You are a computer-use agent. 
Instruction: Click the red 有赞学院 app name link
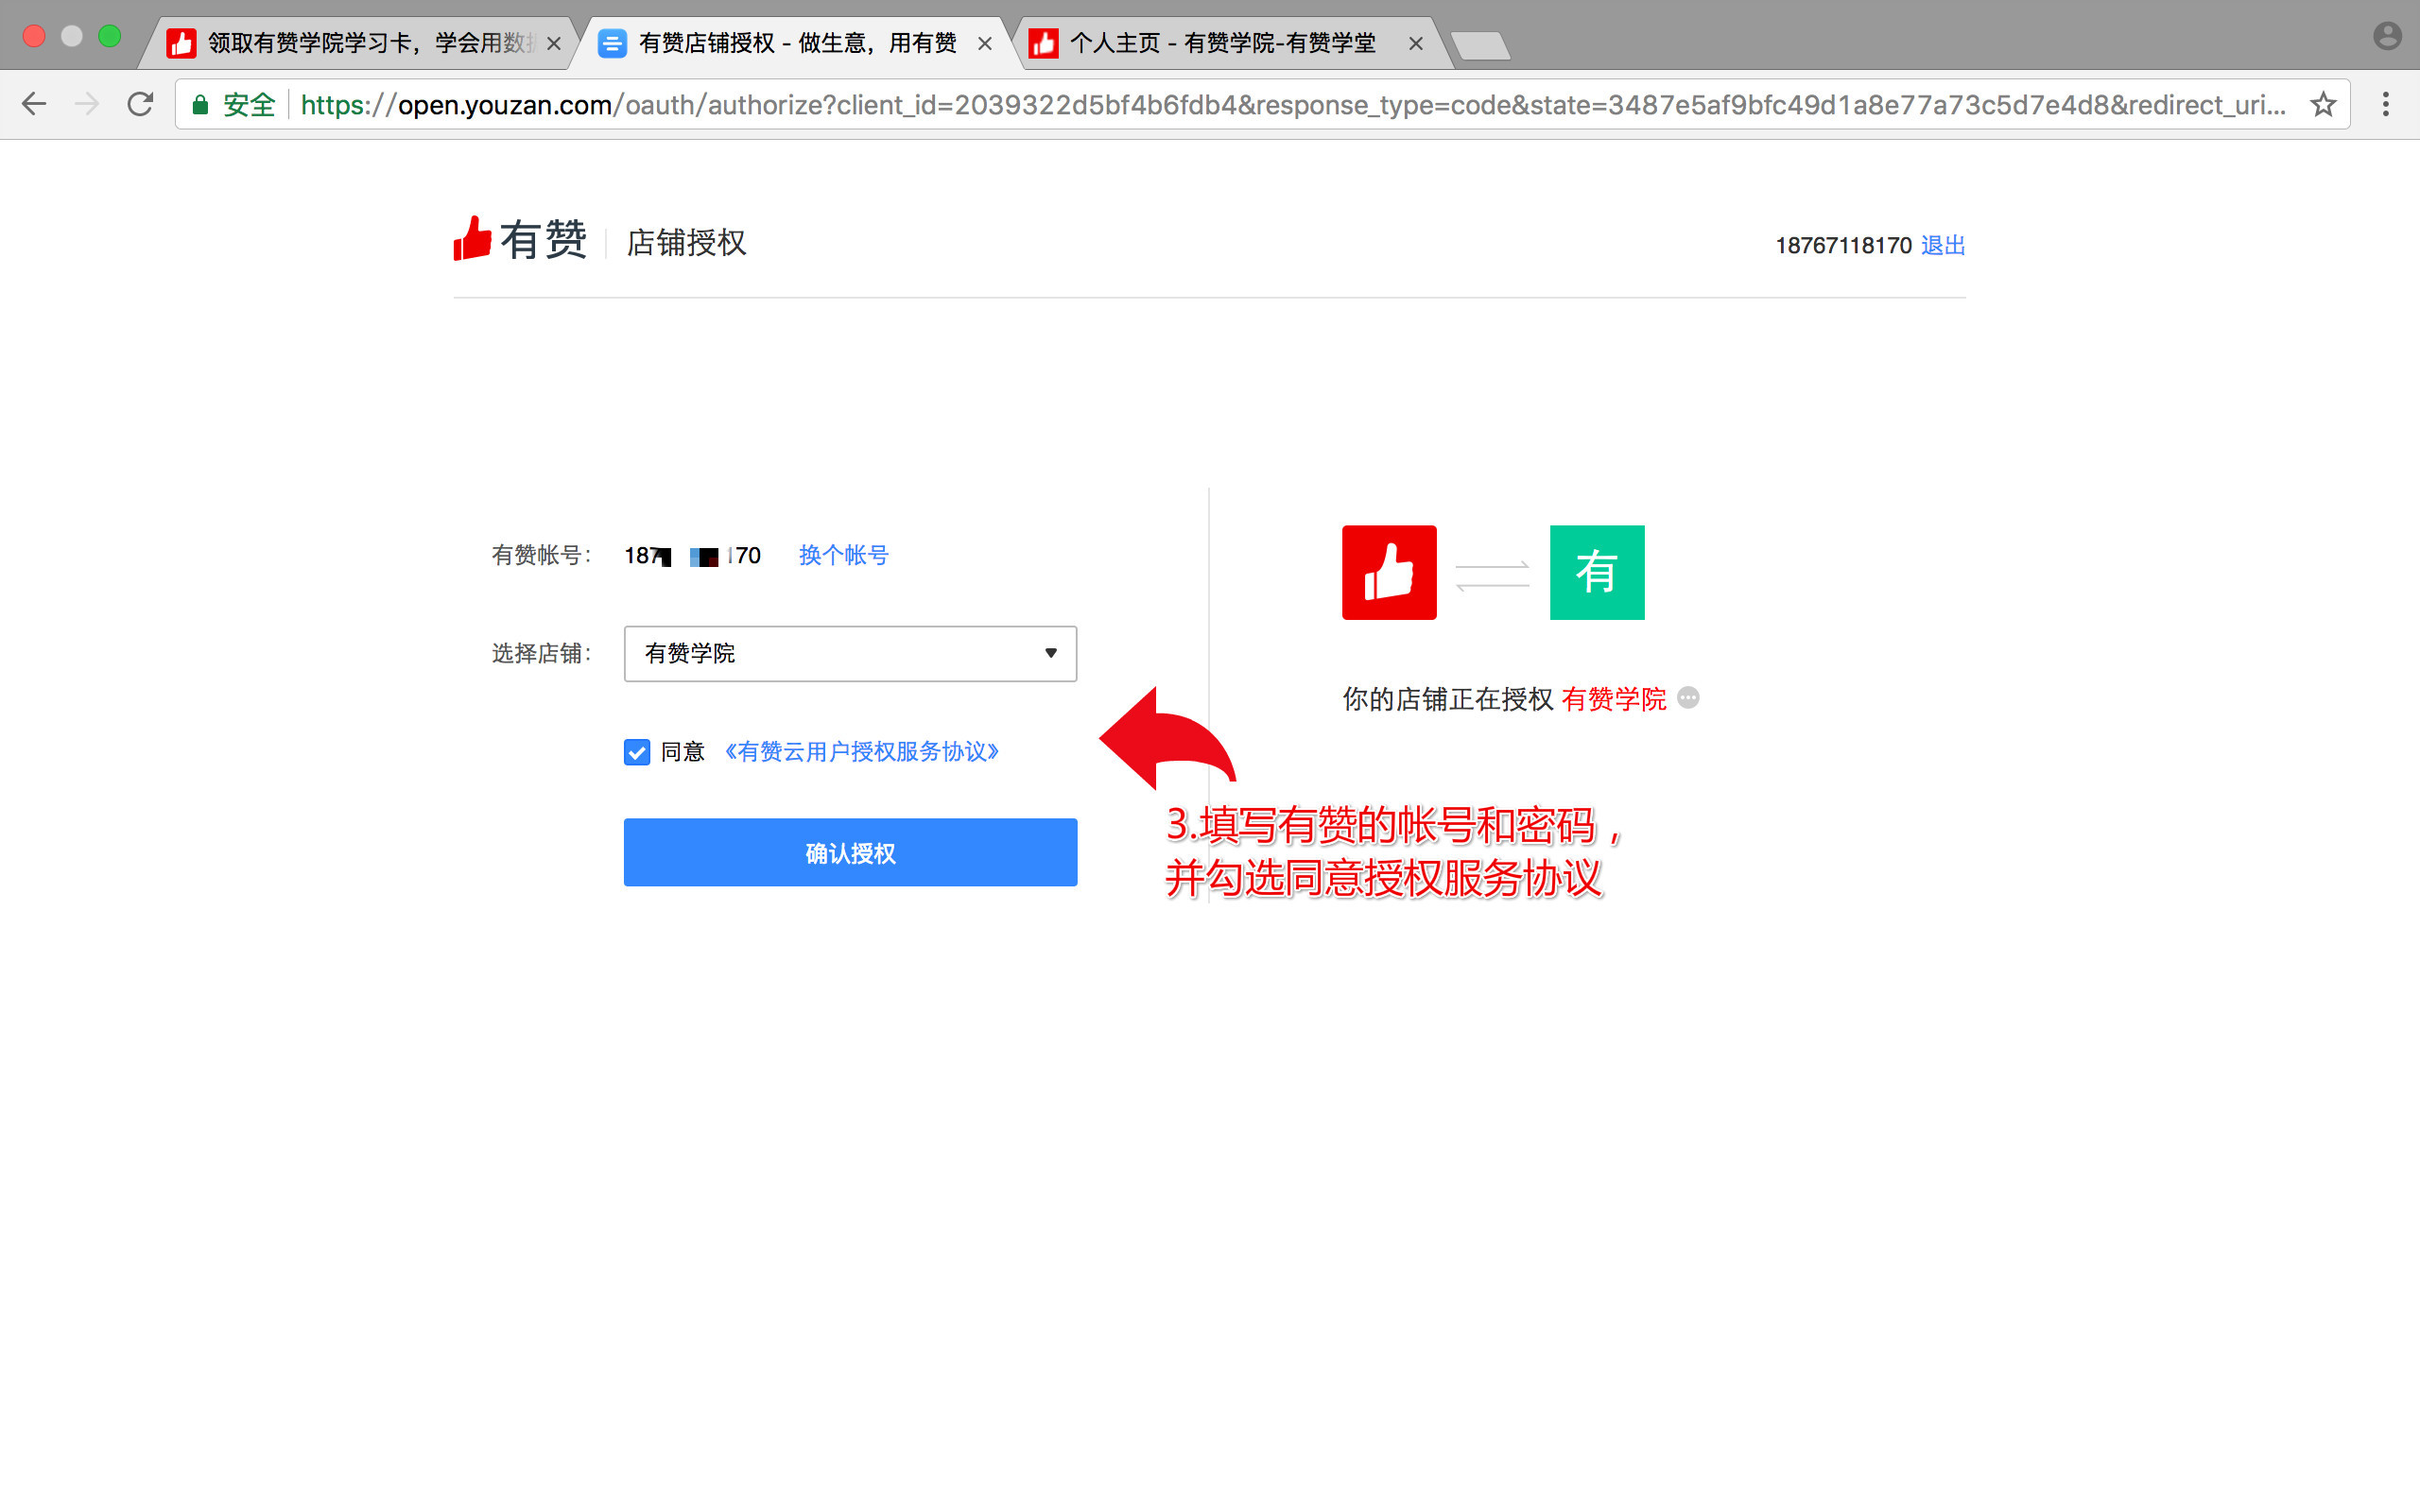tap(1613, 698)
